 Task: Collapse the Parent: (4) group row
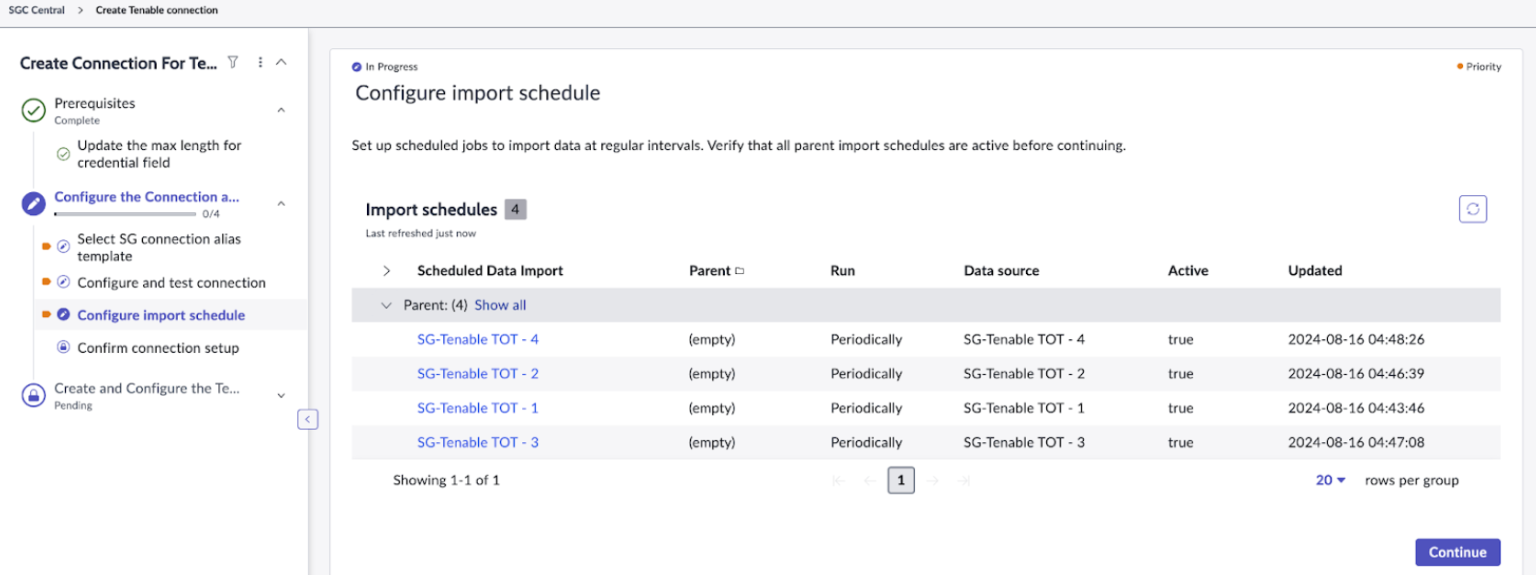(387, 305)
